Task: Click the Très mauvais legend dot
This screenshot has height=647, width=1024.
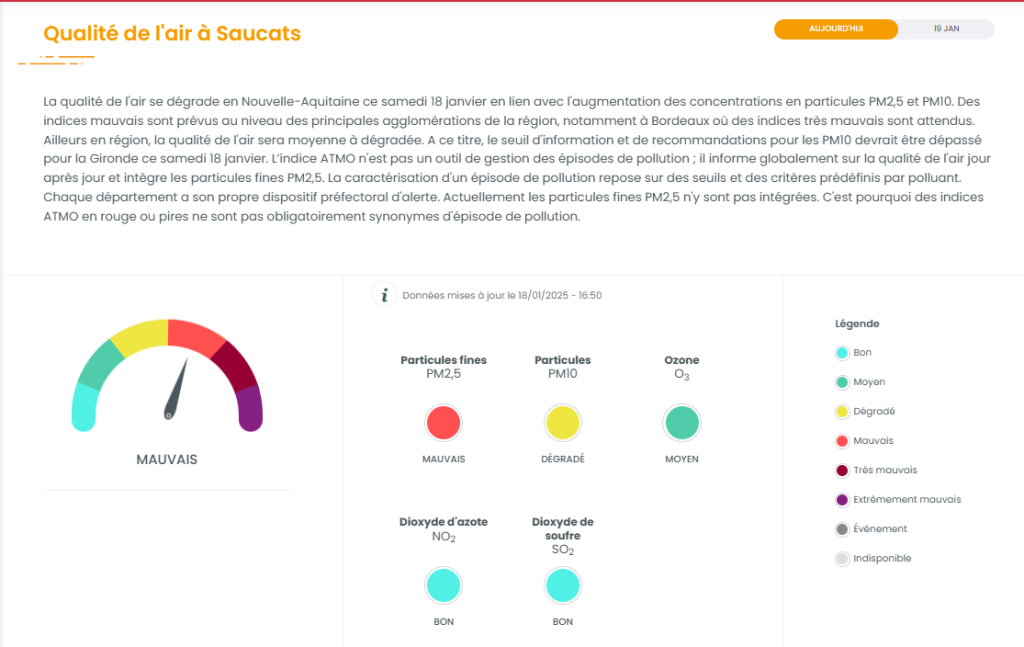Action: pos(842,470)
